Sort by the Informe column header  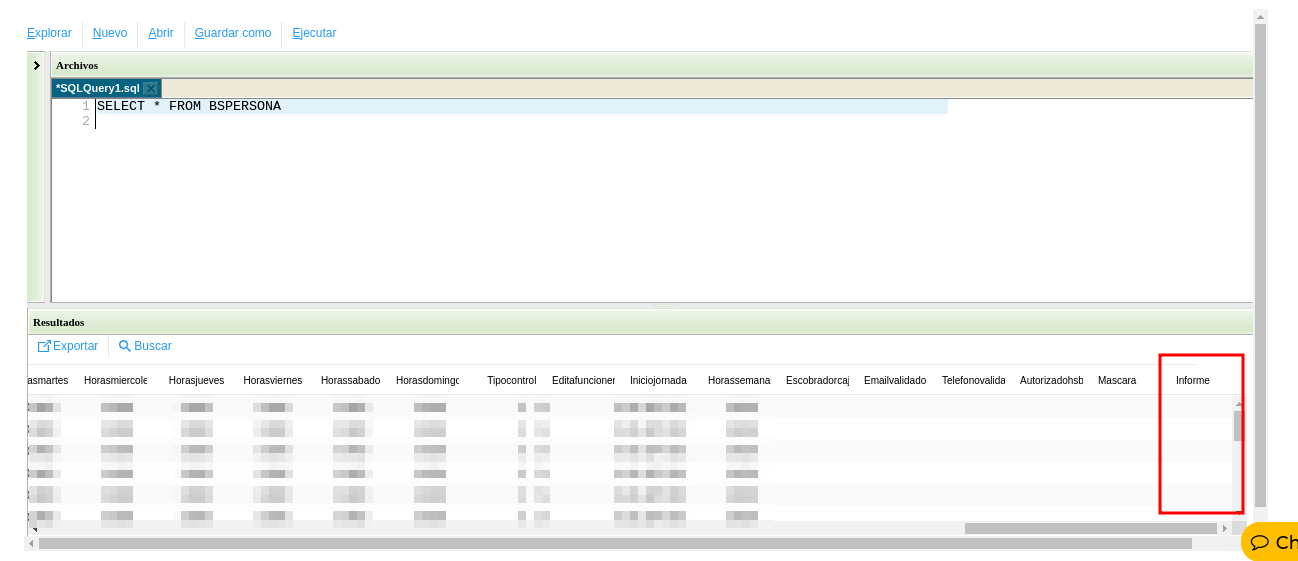[1192, 381]
